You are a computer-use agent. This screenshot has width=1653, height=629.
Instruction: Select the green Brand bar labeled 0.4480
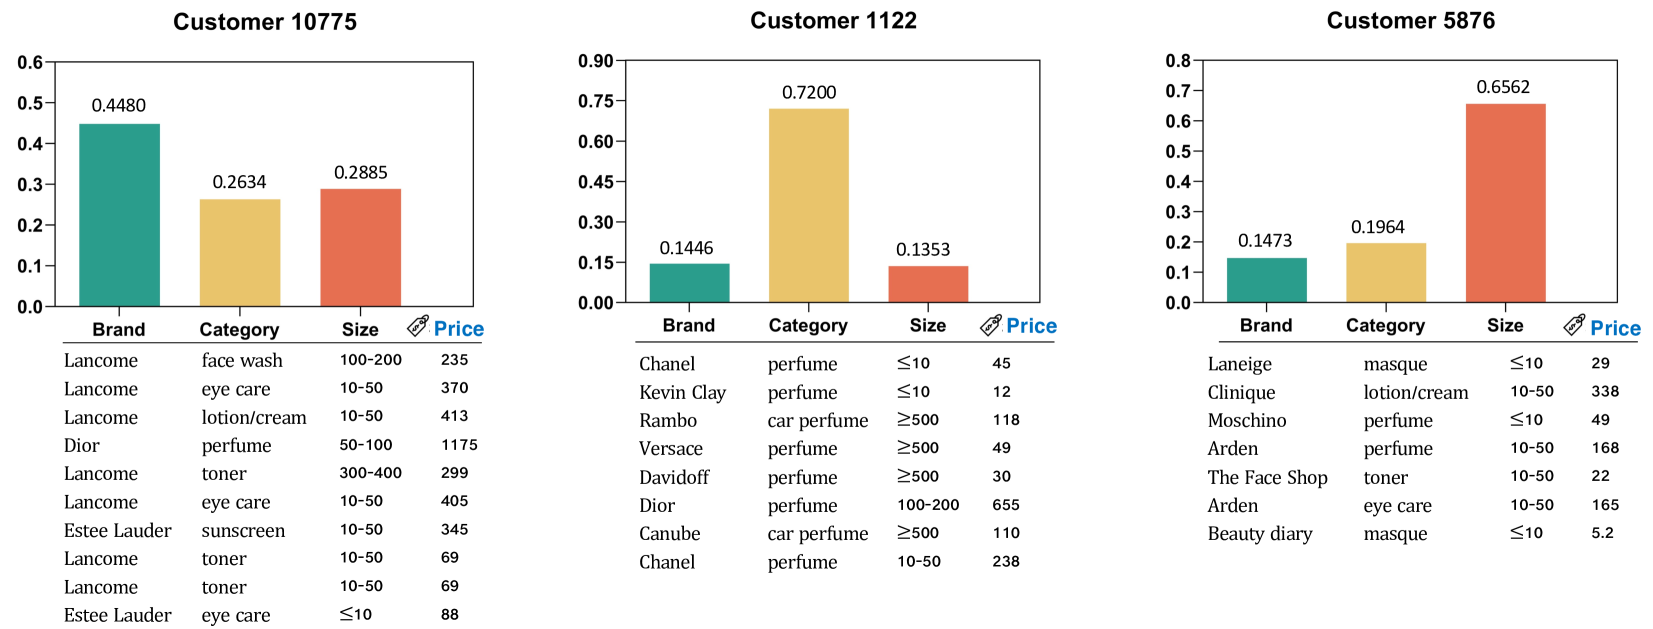[x=119, y=215]
